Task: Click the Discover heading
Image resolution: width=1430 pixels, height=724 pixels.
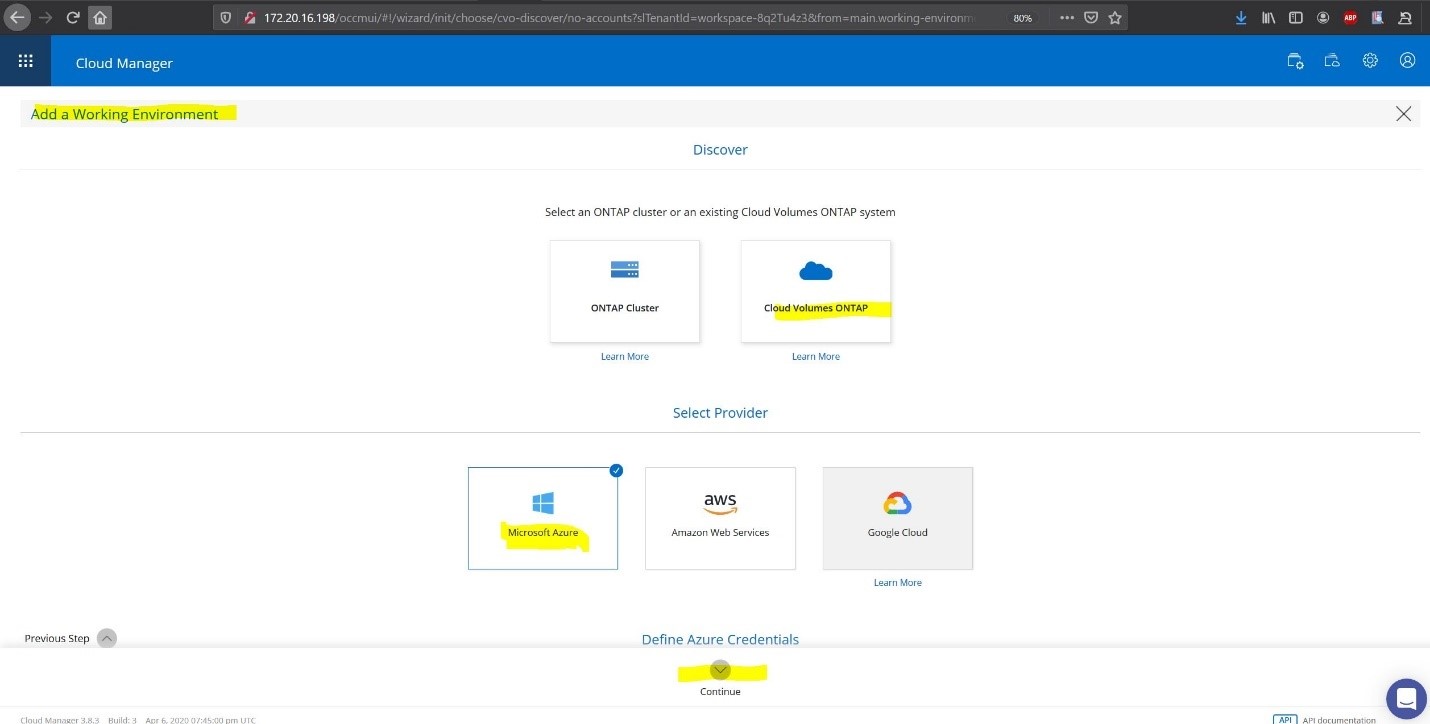Action: [720, 150]
